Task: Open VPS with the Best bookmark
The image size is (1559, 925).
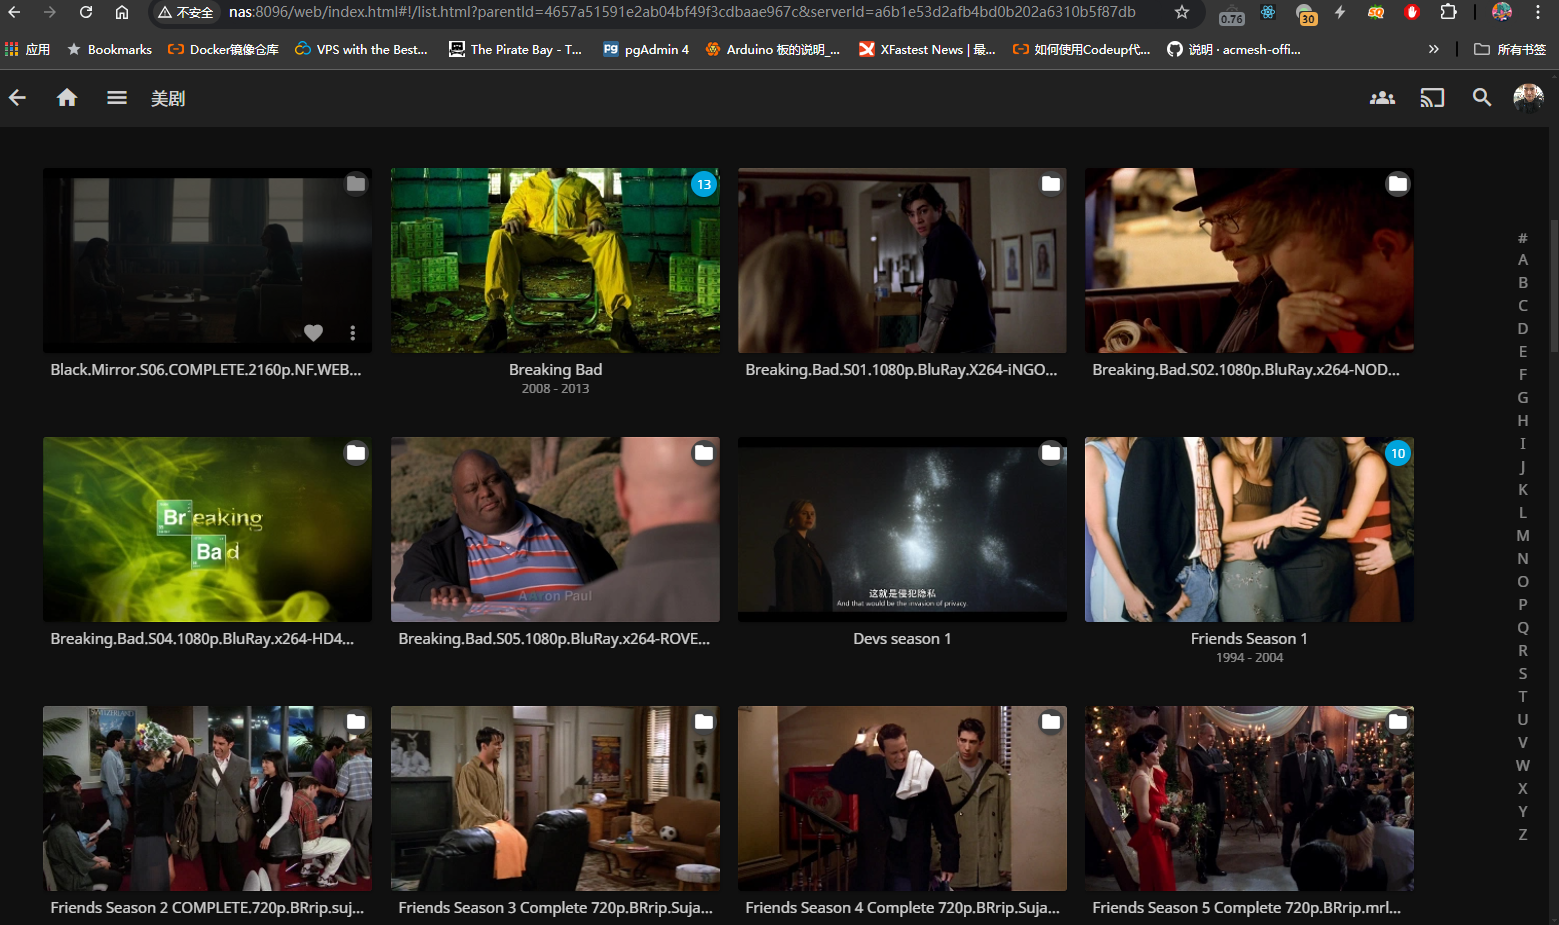Action: pyautogui.click(x=361, y=49)
